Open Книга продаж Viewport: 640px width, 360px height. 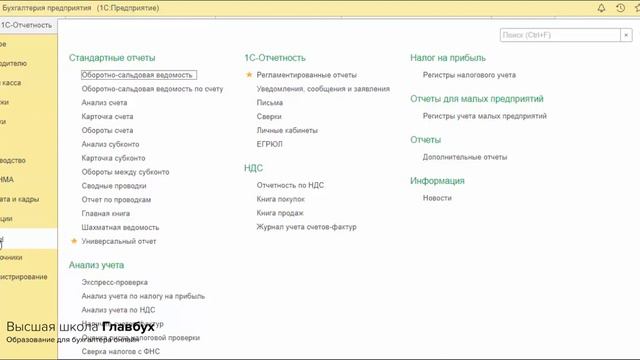(280, 213)
